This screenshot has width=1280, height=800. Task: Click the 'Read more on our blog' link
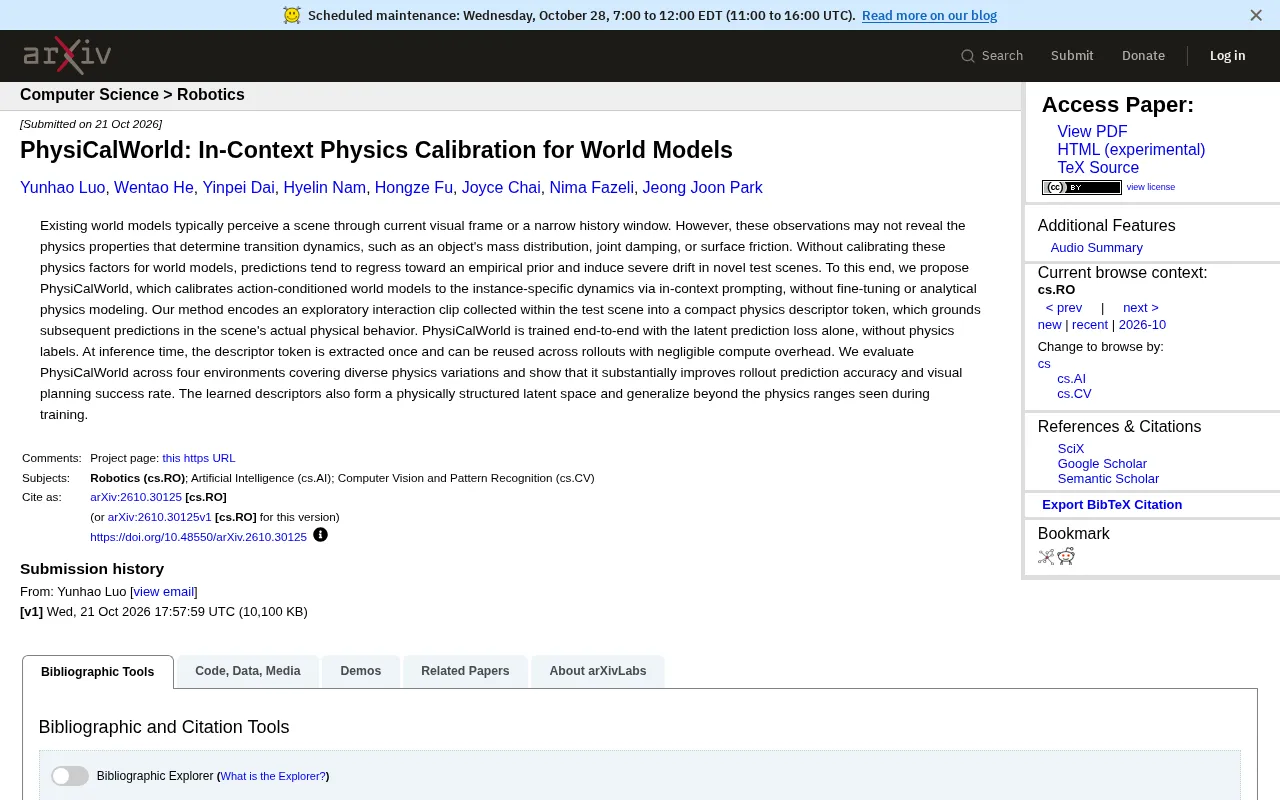(929, 15)
